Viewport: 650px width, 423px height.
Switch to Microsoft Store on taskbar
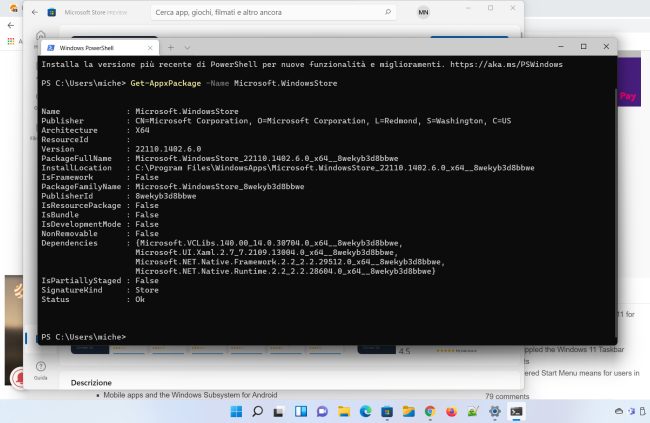click(387, 411)
